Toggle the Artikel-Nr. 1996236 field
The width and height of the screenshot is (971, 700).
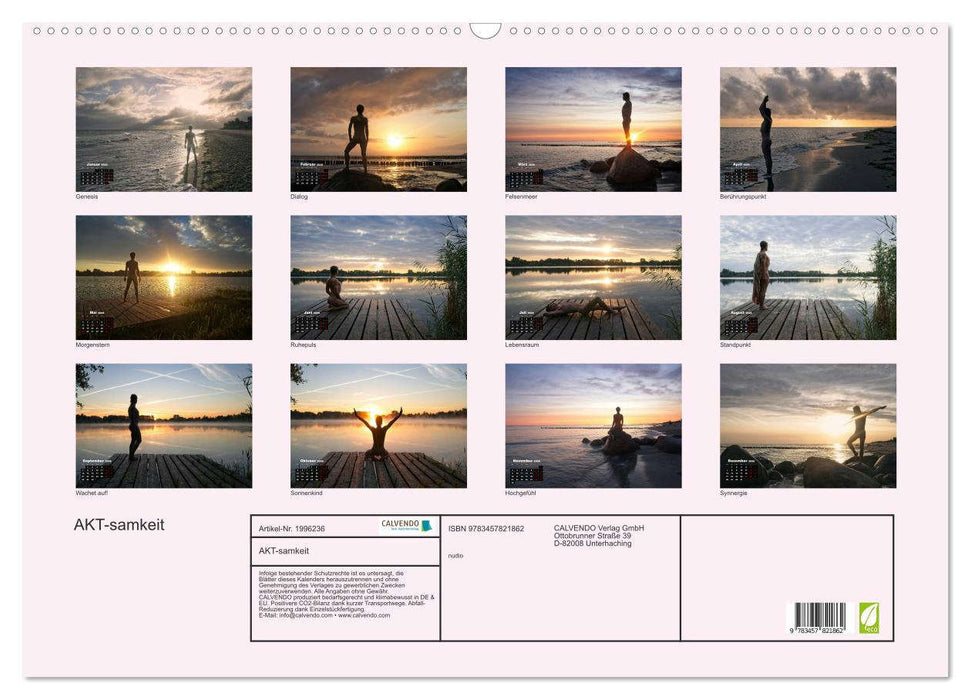point(293,529)
